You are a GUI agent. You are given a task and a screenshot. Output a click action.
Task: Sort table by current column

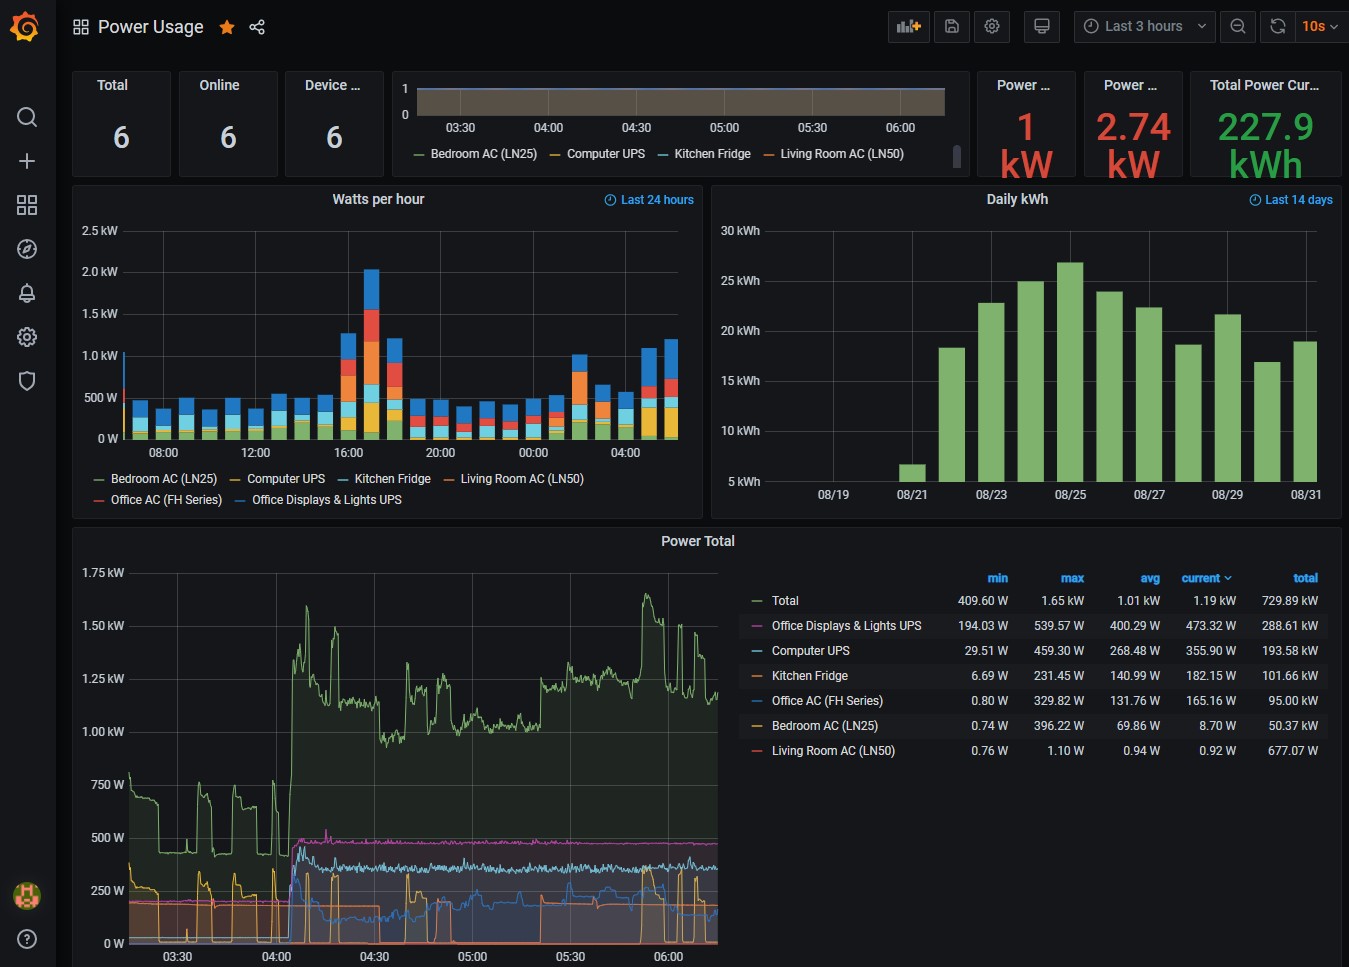click(1207, 578)
